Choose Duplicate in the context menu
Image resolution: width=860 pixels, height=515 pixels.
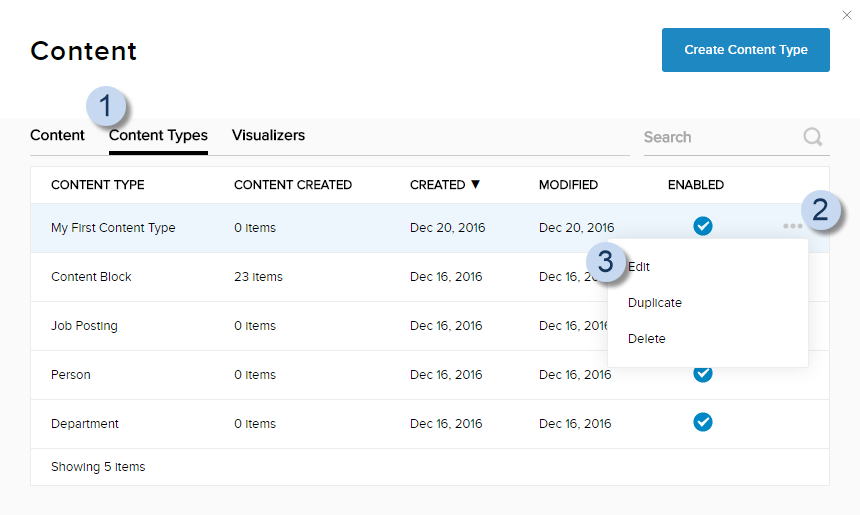(x=655, y=303)
